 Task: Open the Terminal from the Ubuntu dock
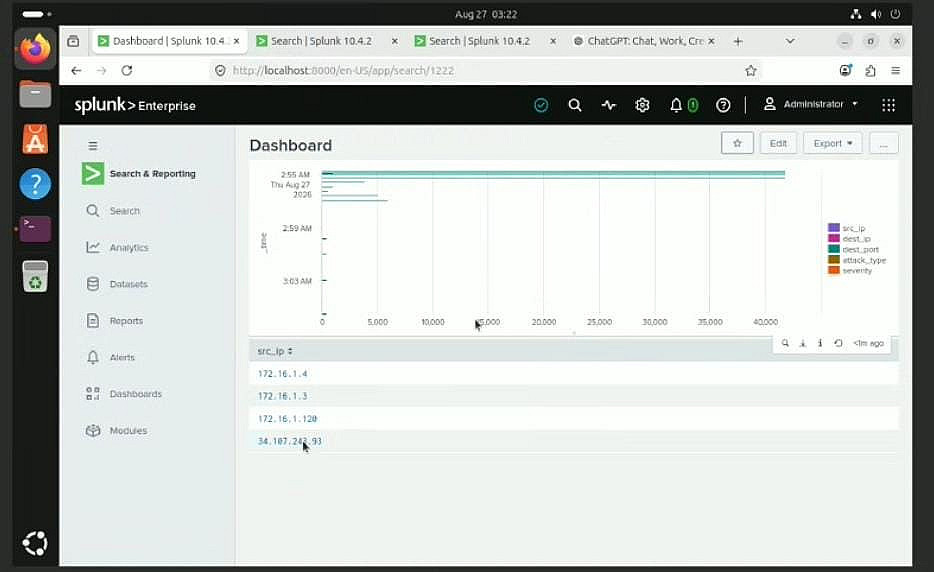(x=35, y=229)
